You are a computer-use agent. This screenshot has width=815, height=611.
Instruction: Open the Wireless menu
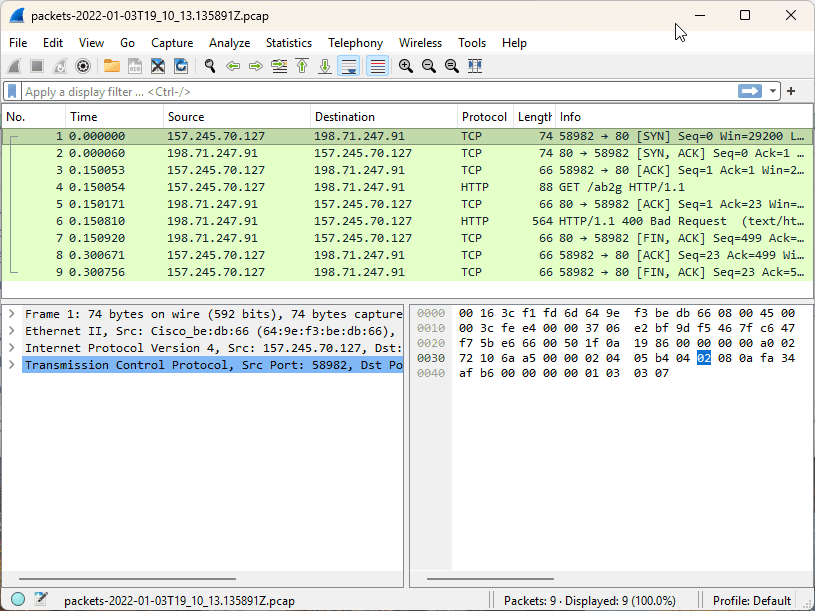(x=420, y=43)
